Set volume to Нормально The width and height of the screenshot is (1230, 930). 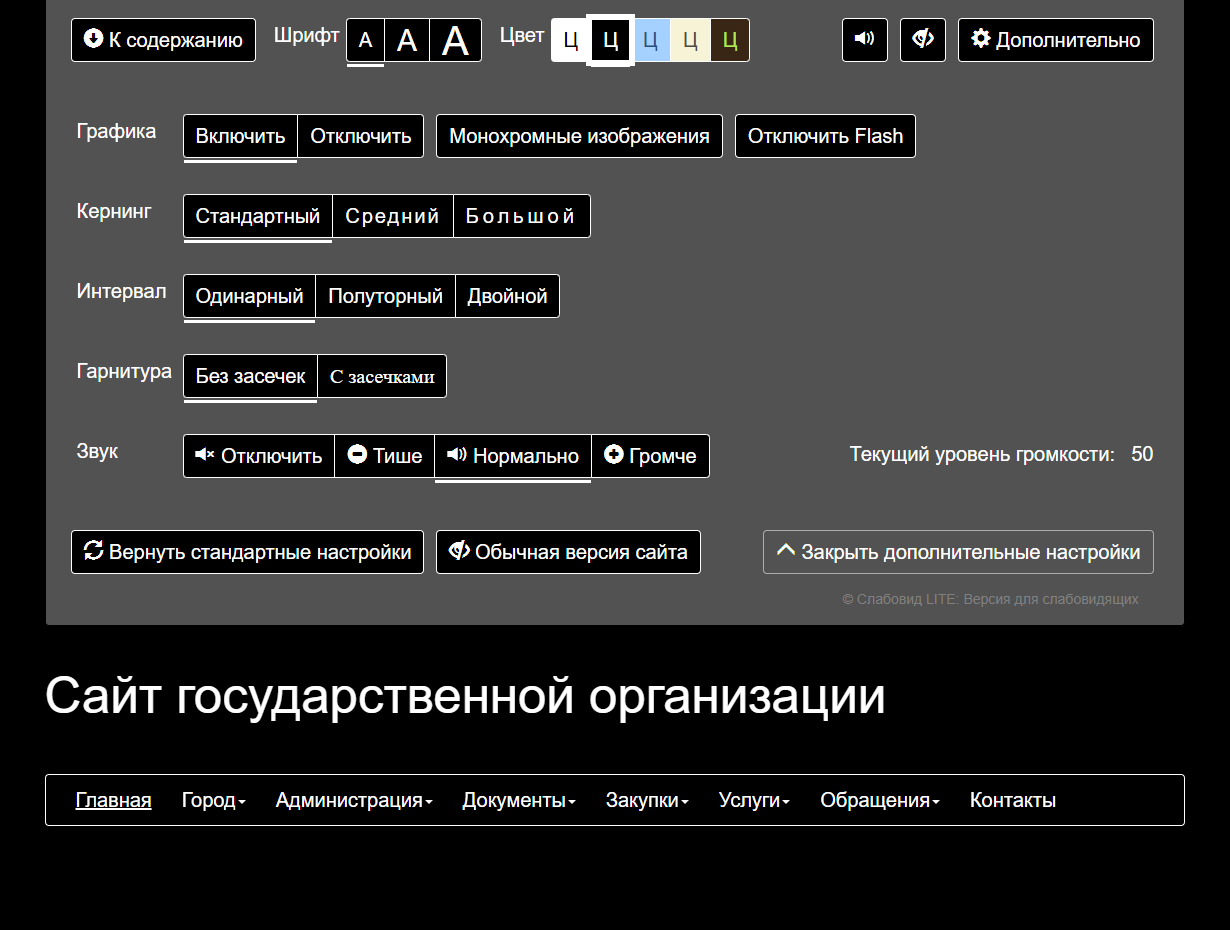pos(513,456)
